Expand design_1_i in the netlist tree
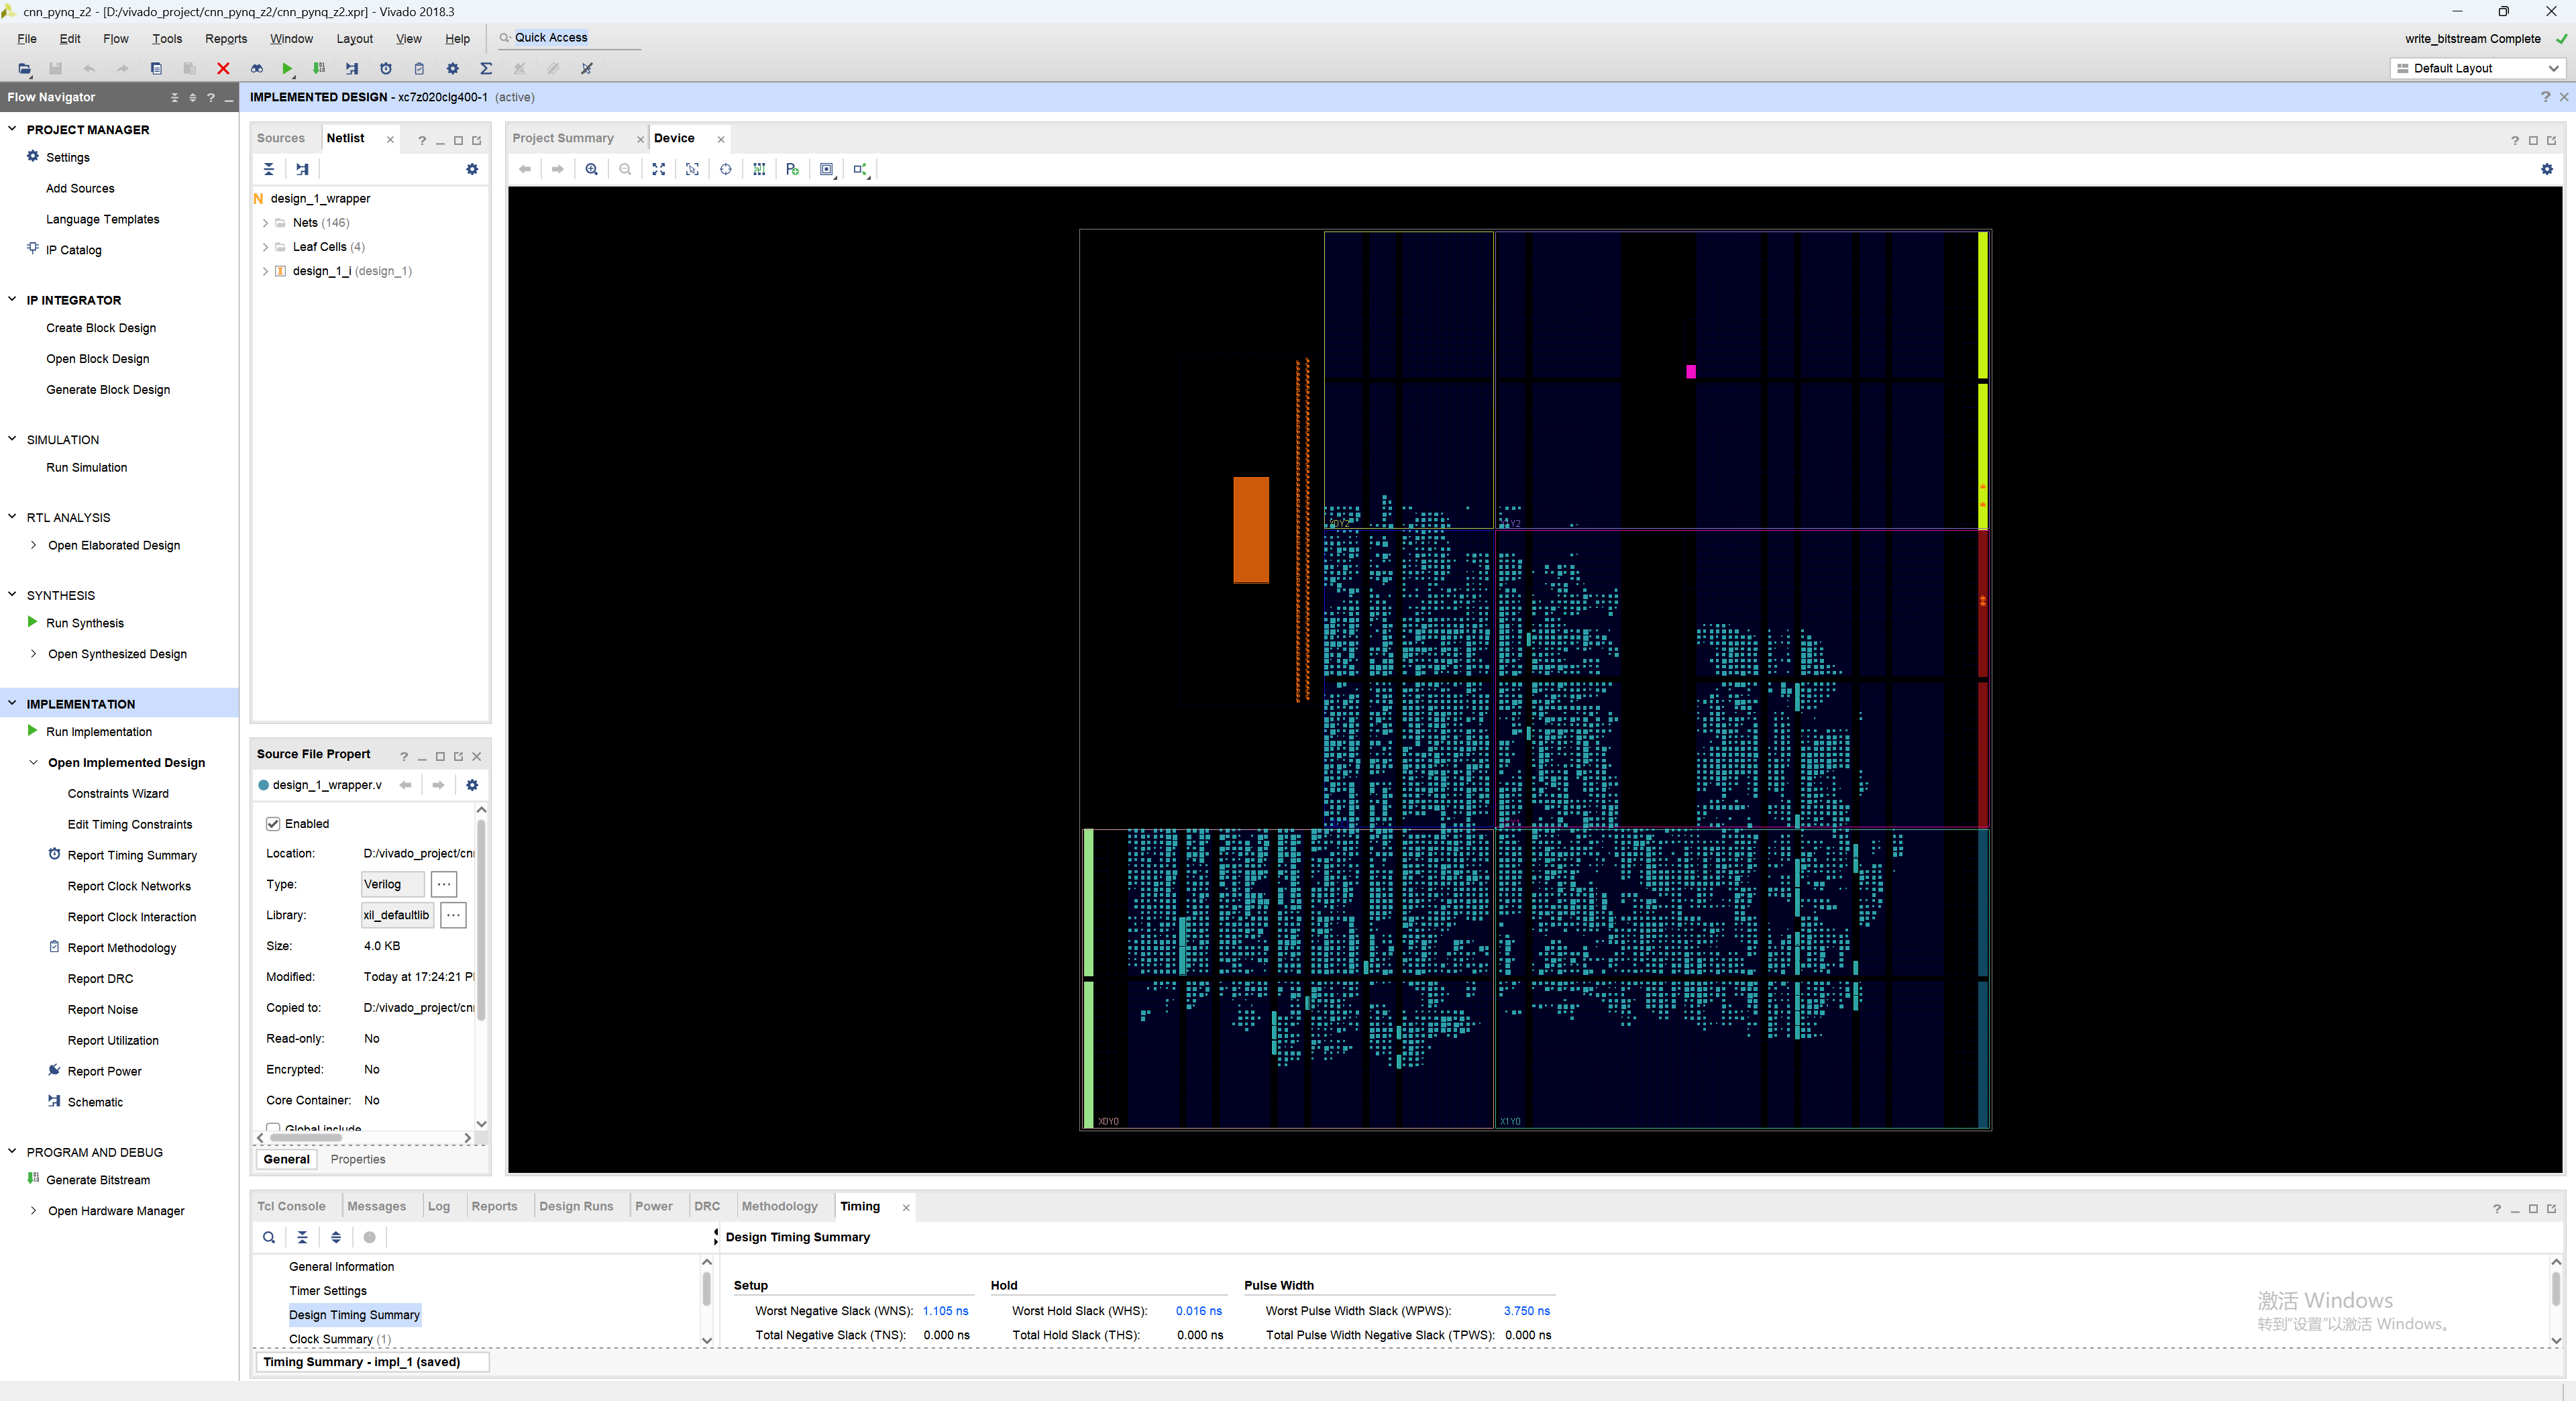 pyautogui.click(x=265, y=271)
